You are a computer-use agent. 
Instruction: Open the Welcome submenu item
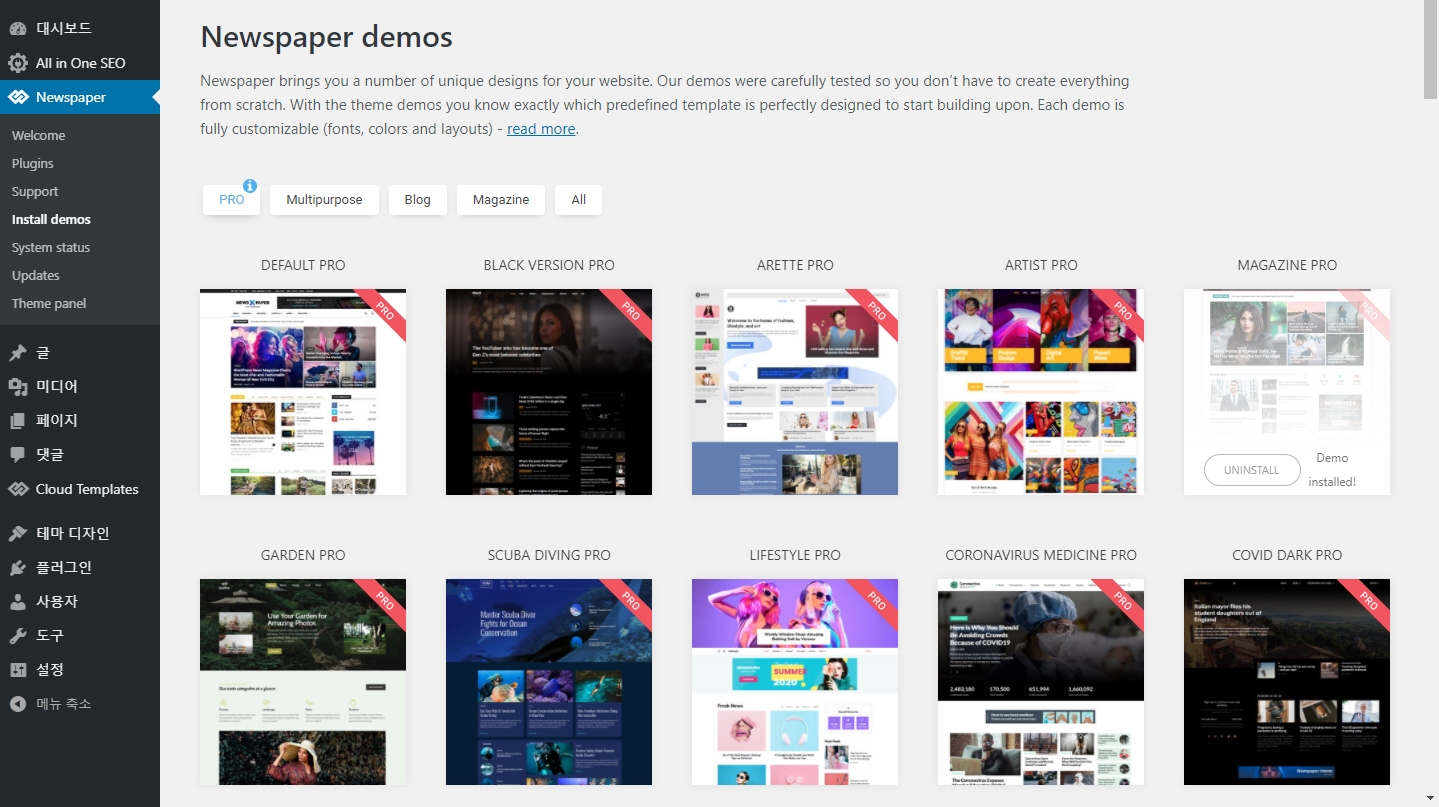(38, 135)
